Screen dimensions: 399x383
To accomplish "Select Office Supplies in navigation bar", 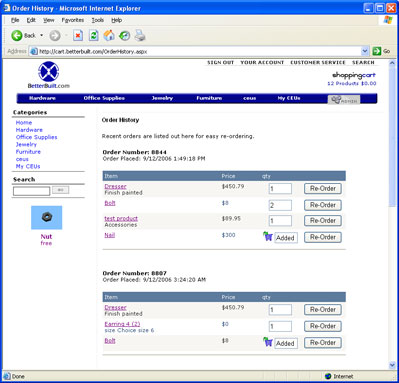I will coord(104,98).
